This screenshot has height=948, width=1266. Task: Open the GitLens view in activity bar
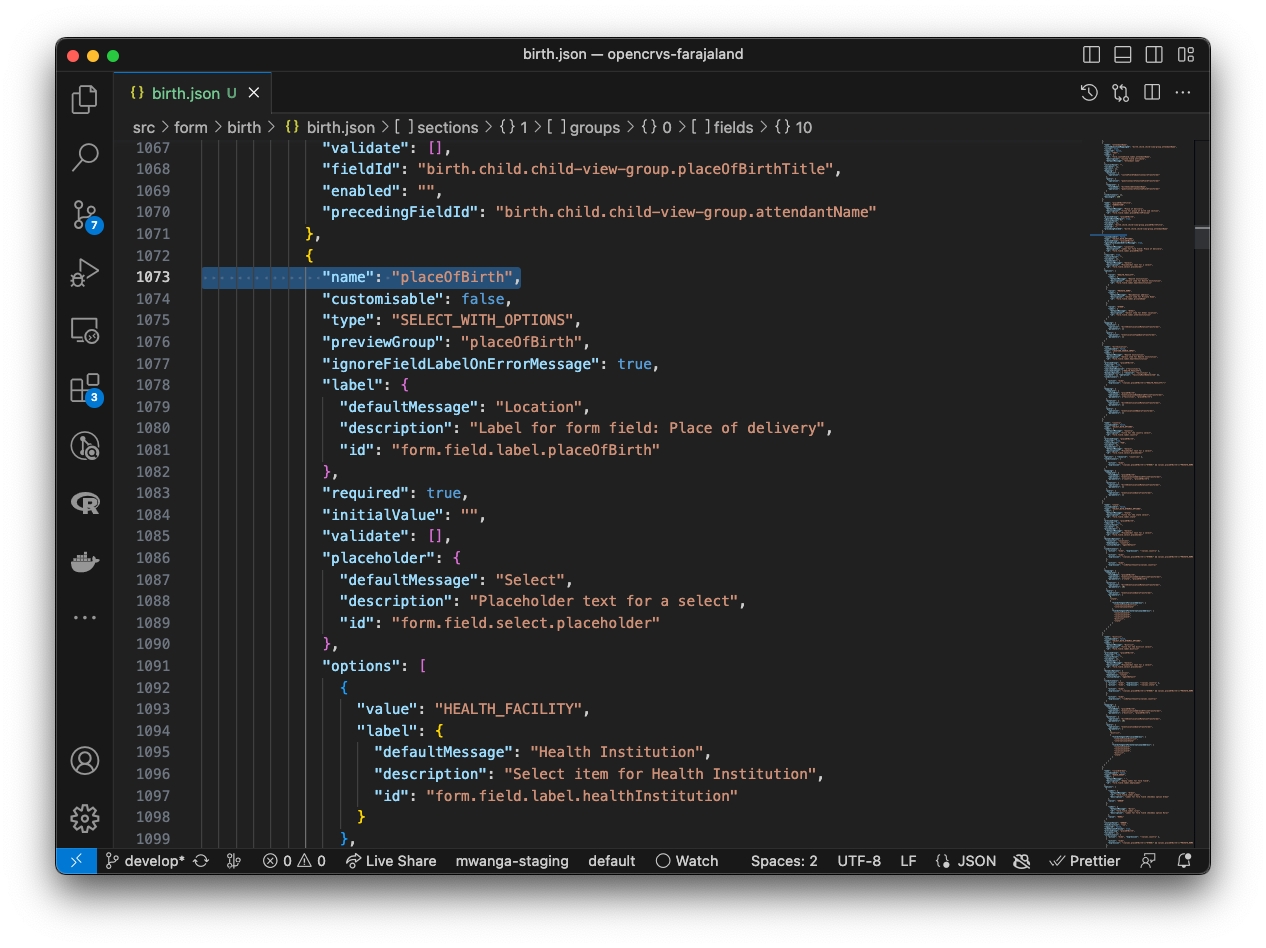point(85,446)
